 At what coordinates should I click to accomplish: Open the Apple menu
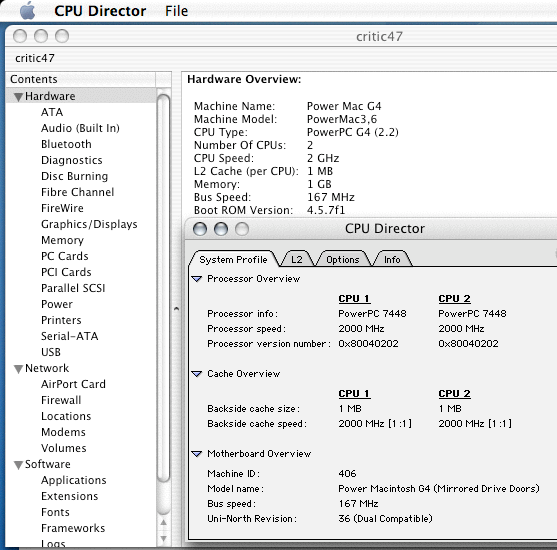[27, 10]
